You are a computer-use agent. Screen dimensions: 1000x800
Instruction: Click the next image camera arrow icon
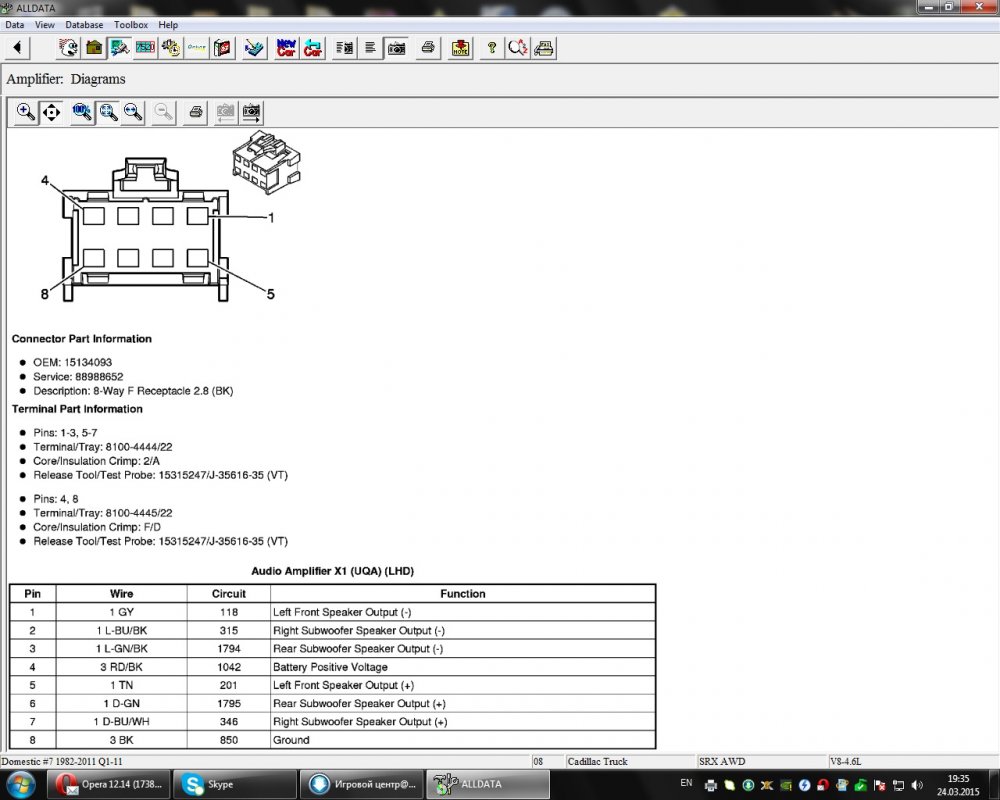251,112
